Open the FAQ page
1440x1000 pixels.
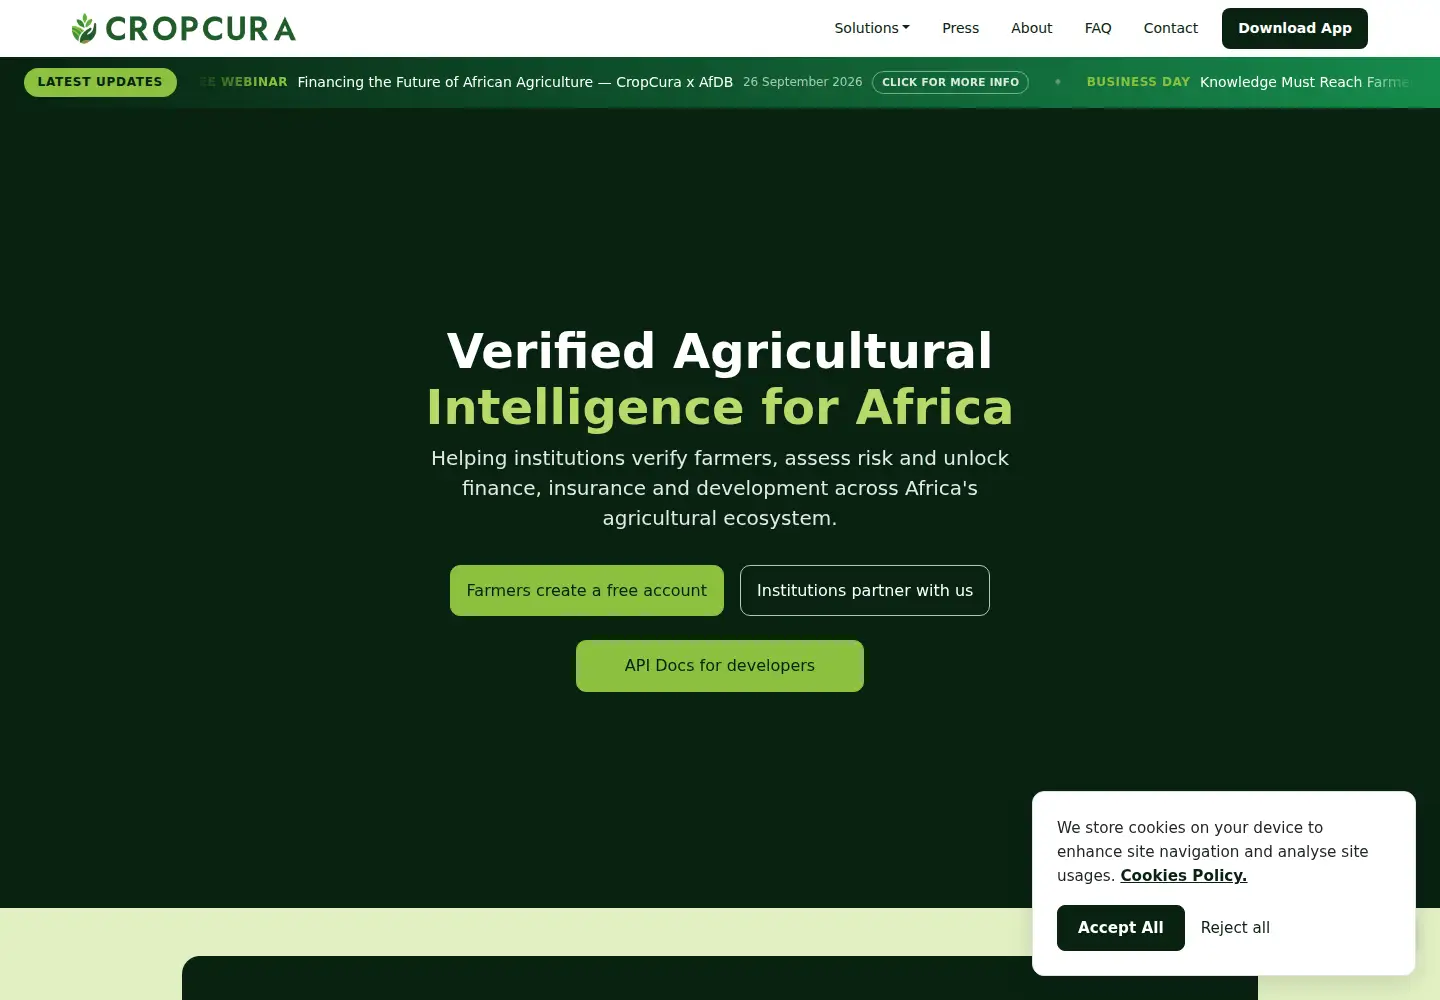(x=1098, y=28)
